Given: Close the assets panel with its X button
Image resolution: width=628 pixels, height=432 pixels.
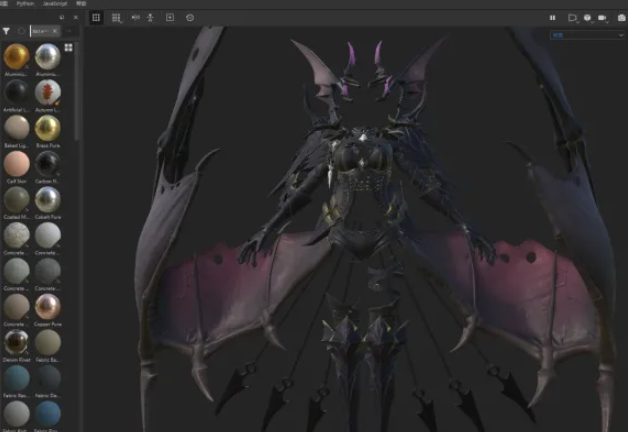Looking at the screenshot, I should pos(77,18).
